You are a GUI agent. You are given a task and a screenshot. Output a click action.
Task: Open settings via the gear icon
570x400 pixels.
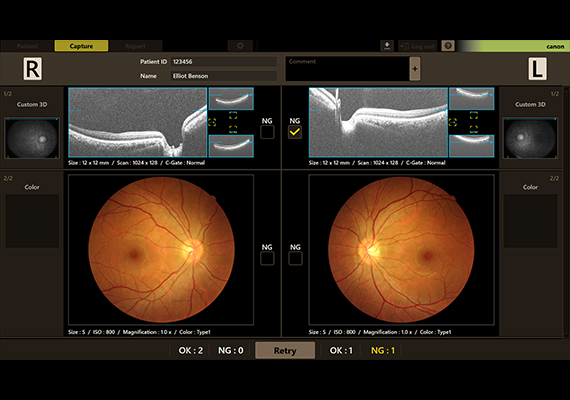point(240,46)
